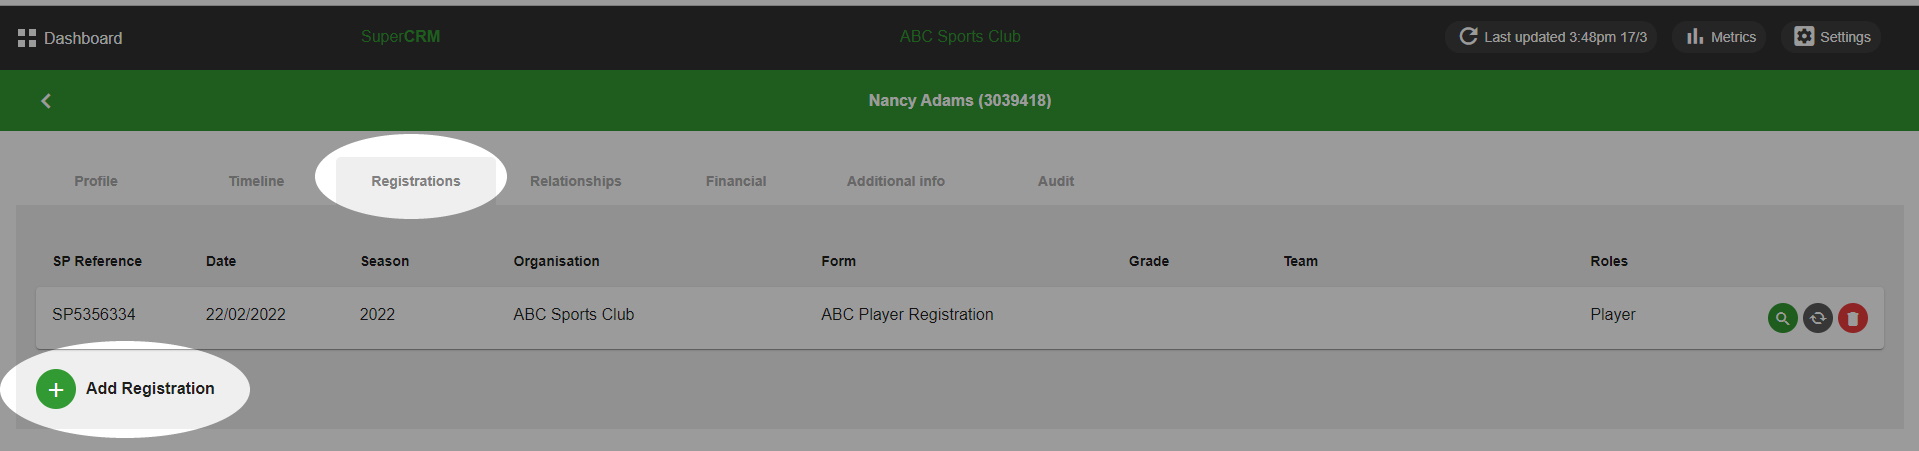Screen dimensions: 1919x451
Task: Click the Settings gear icon
Action: [x=1804, y=37]
